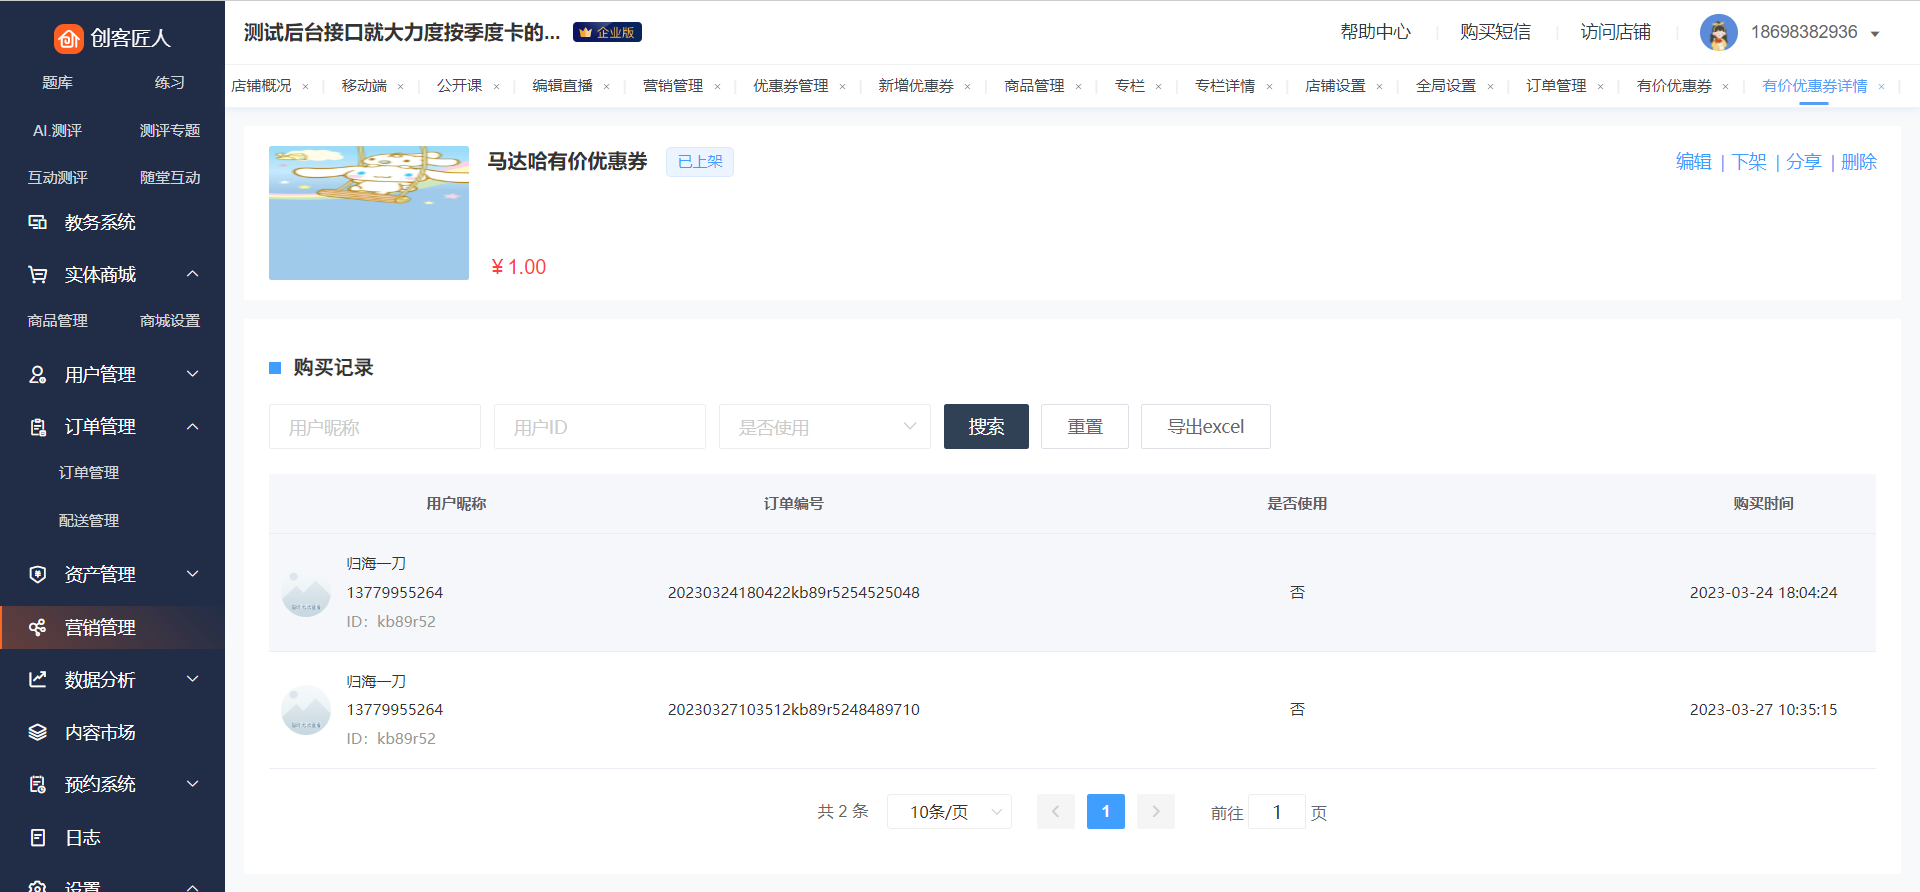1920x892 pixels.
Task: Click the 搜索 button
Action: (x=986, y=427)
